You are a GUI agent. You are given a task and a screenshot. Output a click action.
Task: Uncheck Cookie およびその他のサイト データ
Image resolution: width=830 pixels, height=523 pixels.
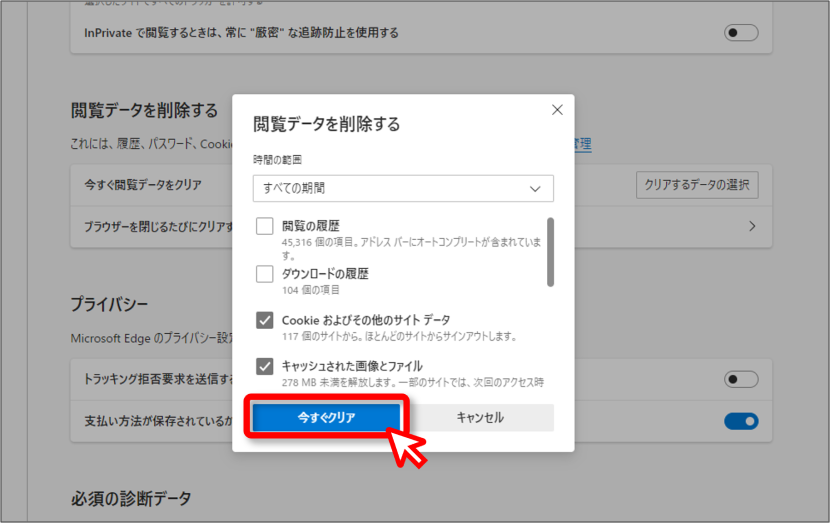[265, 320]
